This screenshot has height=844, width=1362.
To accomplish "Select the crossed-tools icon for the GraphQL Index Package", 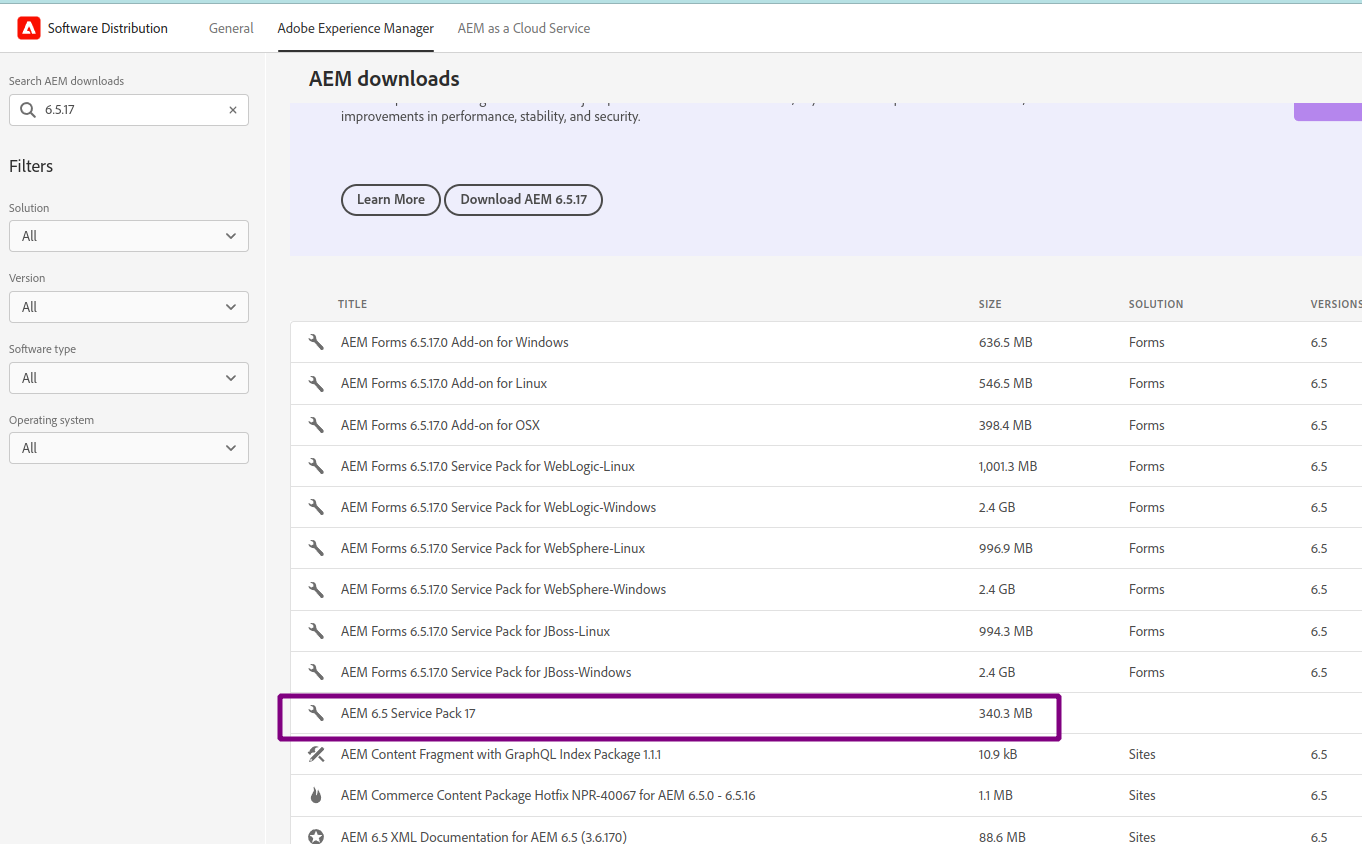I will tap(316, 754).
